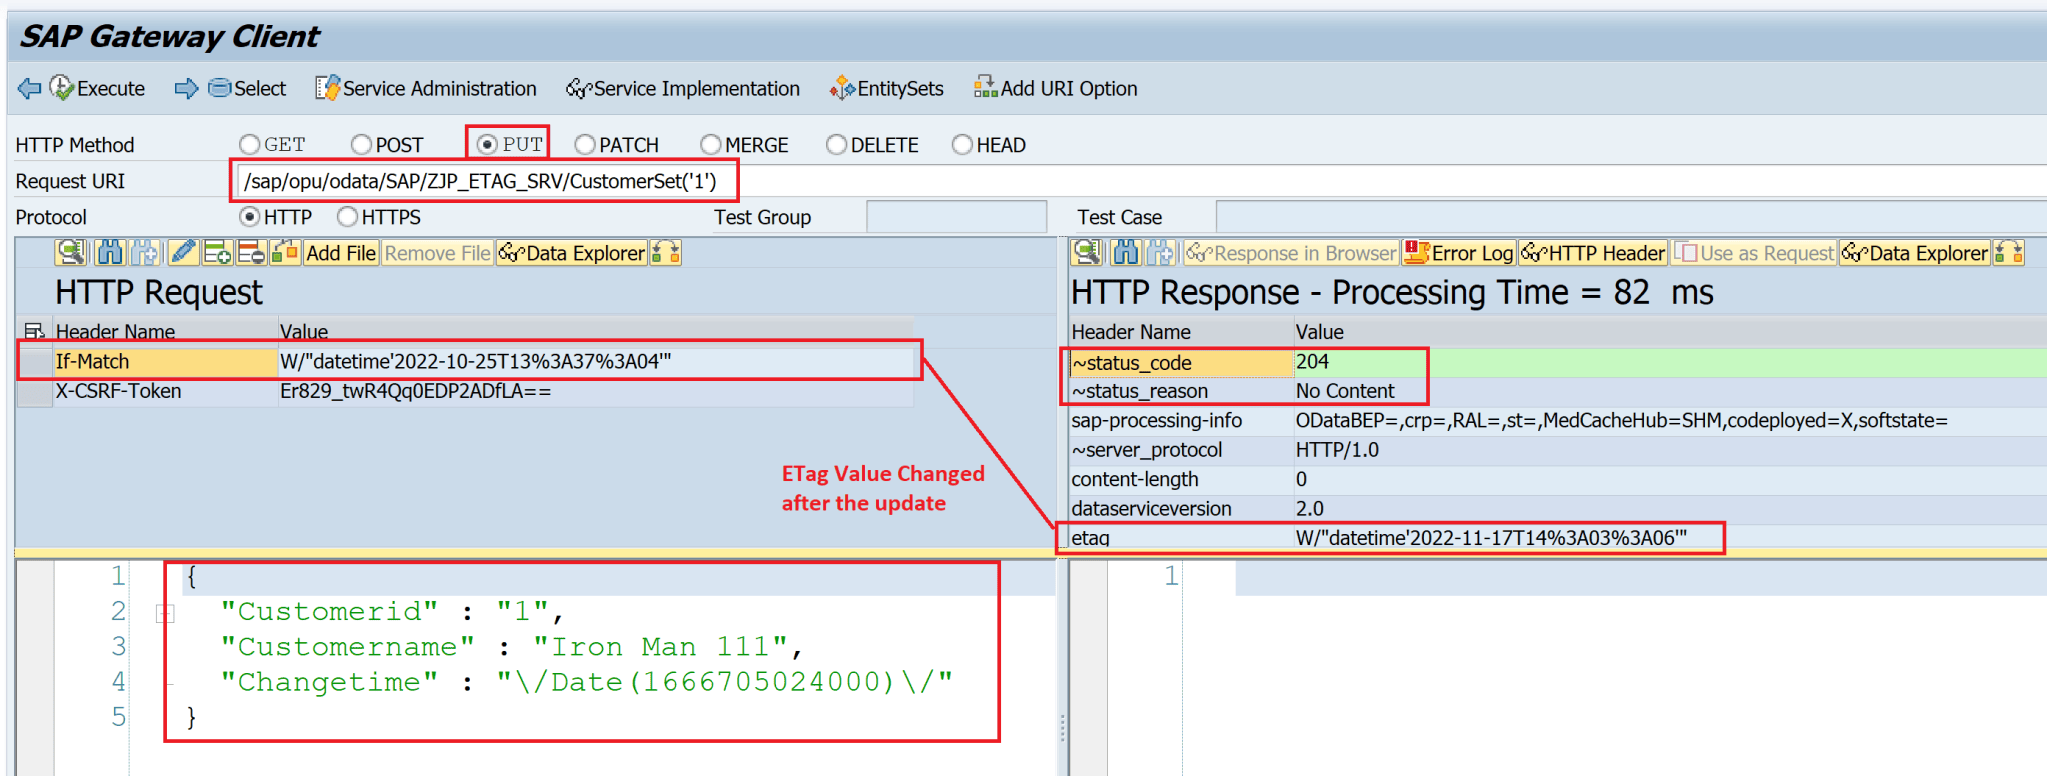Select the HEAD HTTP method
The width and height of the screenshot is (2047, 776).
point(962,145)
